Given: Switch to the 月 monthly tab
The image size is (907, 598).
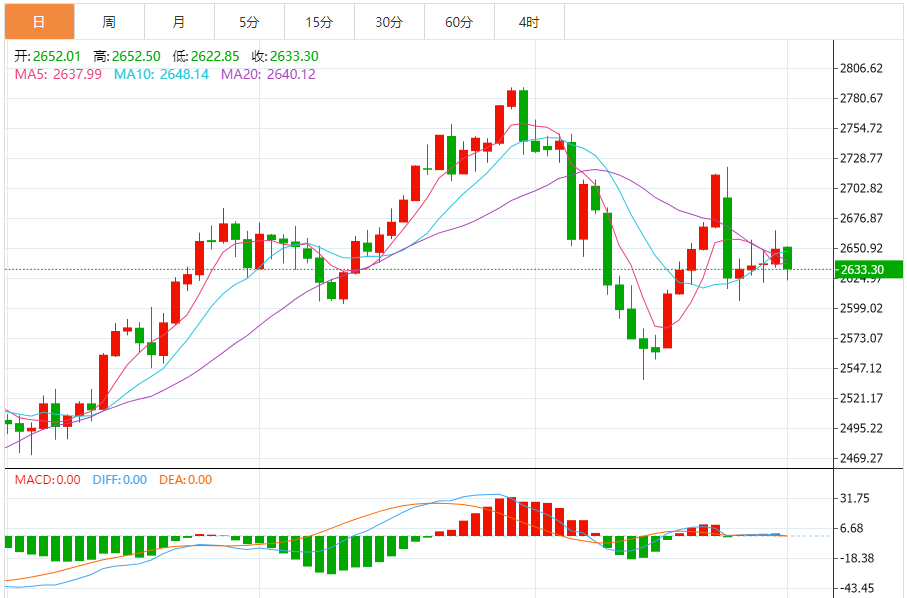Looking at the screenshot, I should tap(179, 22).
